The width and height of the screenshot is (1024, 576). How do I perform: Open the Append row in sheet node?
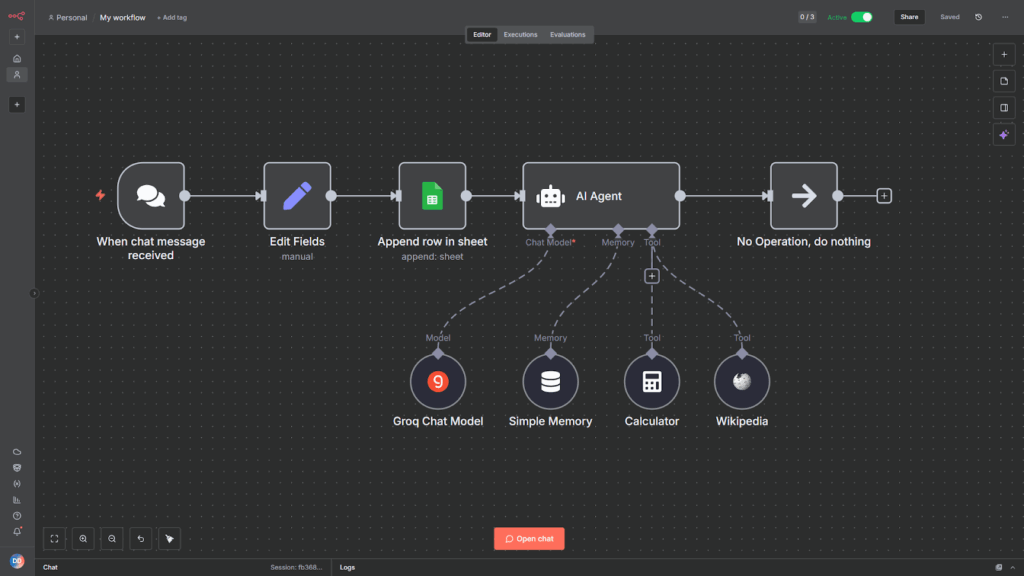click(432, 196)
